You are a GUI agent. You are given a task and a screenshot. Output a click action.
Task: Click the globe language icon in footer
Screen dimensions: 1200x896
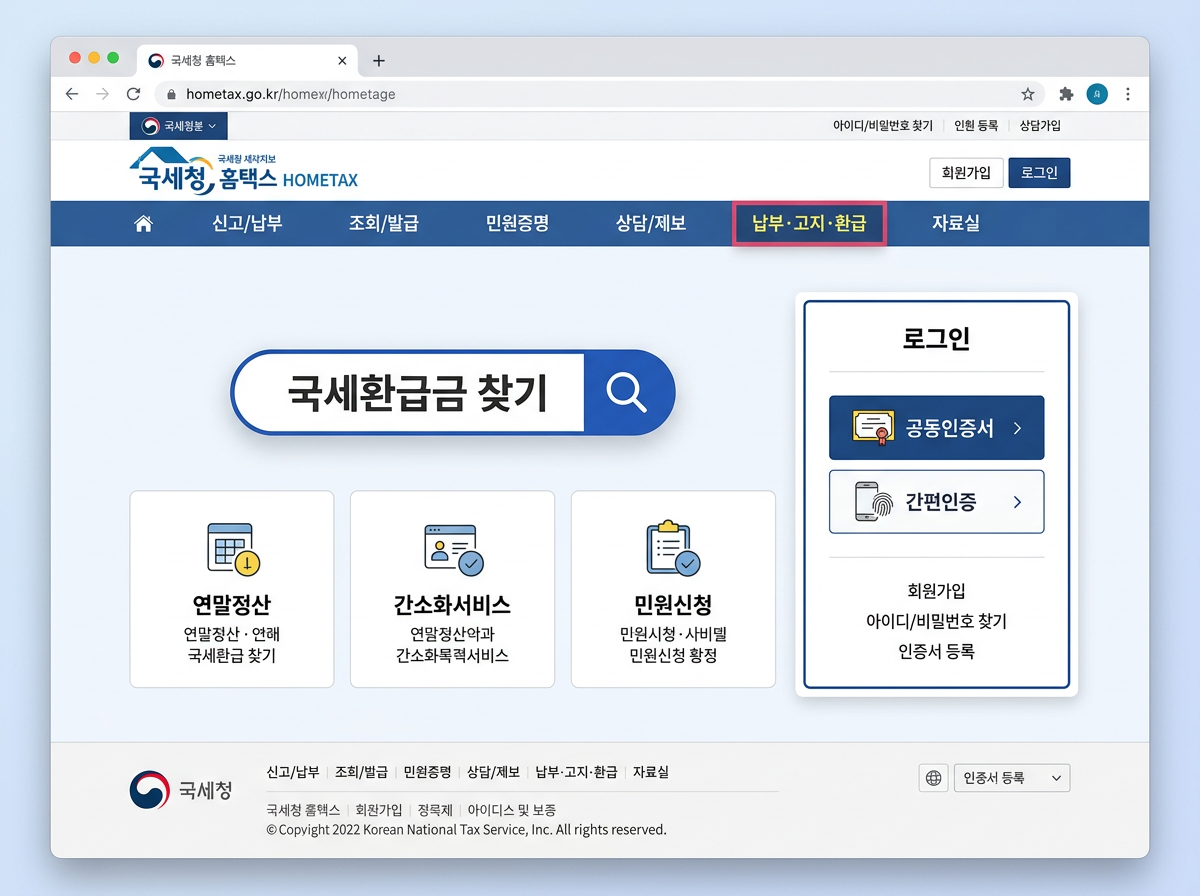tap(934, 778)
